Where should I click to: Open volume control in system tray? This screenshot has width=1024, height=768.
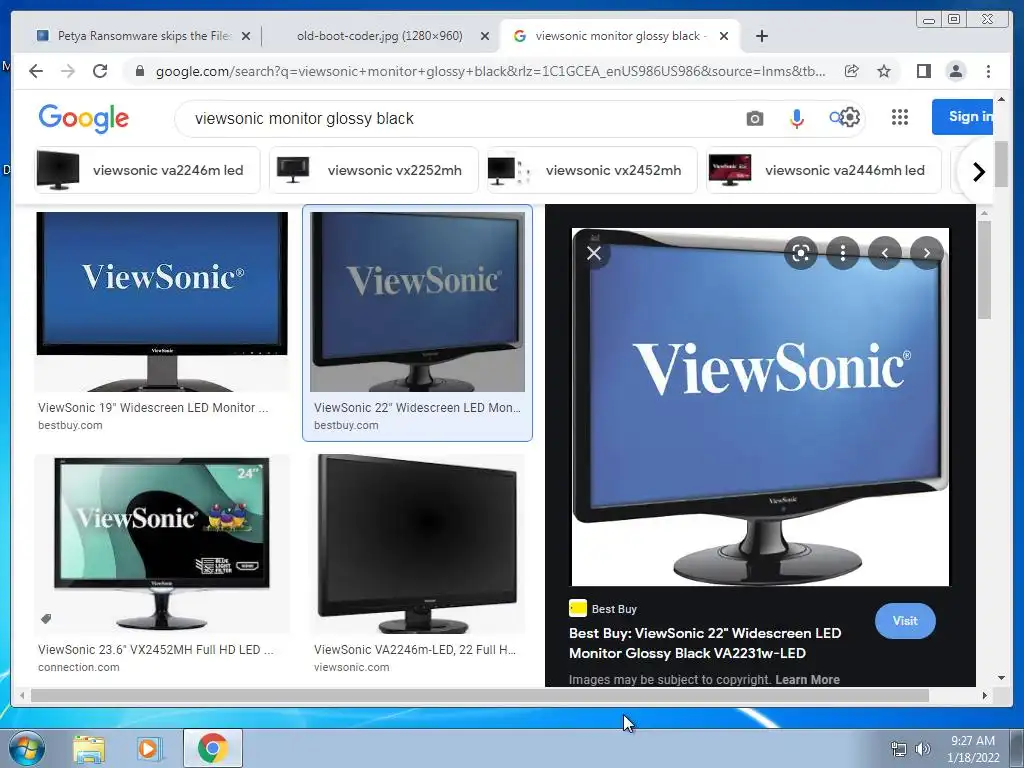(922, 749)
